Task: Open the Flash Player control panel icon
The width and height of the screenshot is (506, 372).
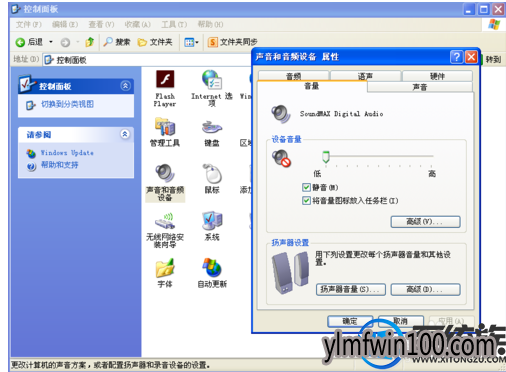Action: 165,79
